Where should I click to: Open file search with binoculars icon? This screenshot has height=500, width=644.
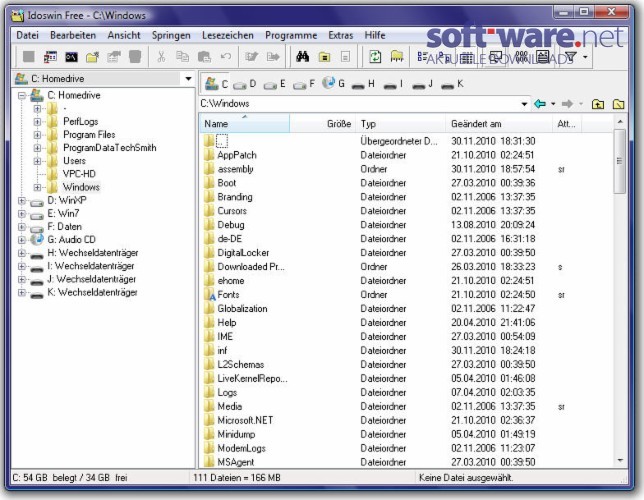coord(303,57)
